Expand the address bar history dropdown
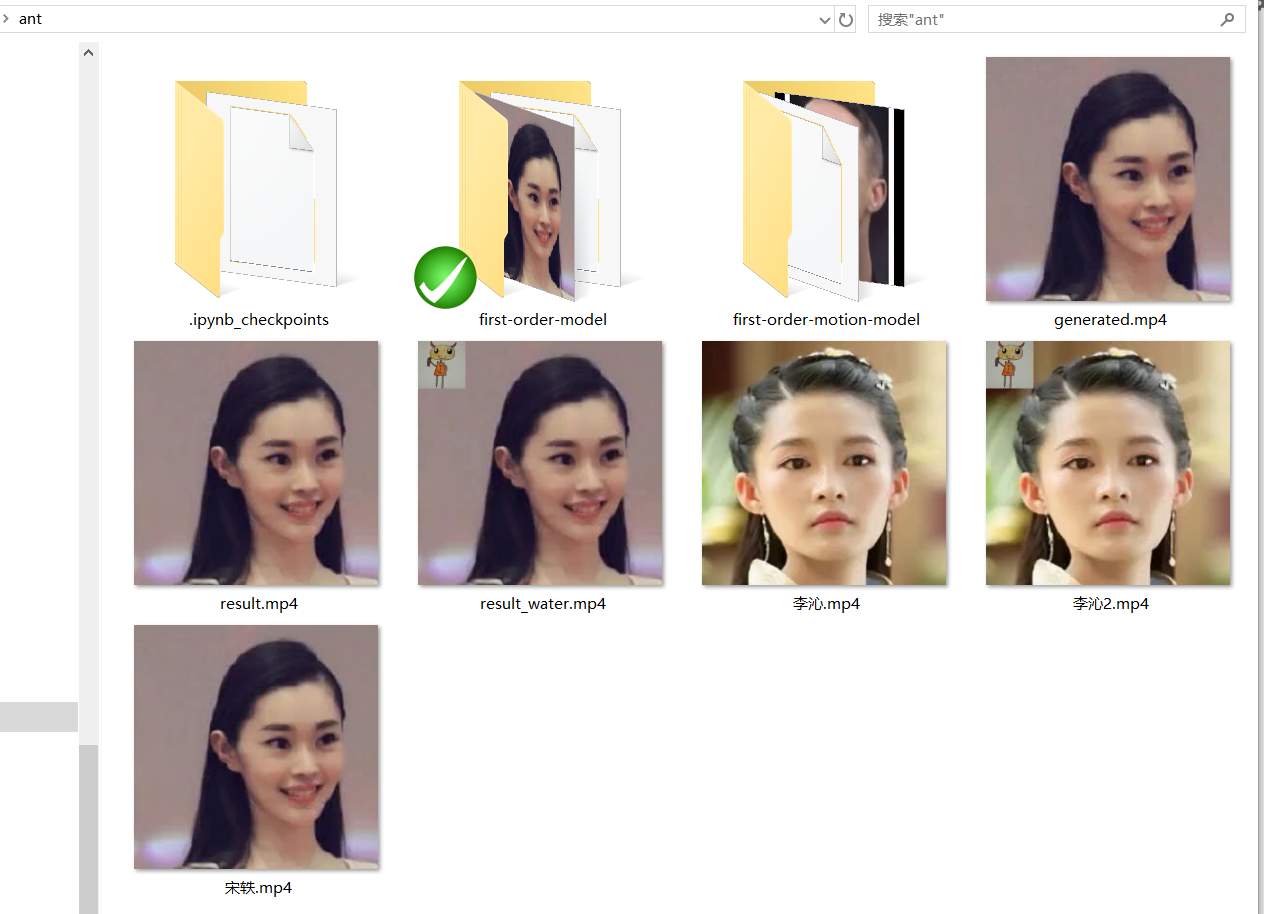Screen dimensions: 1264x914 point(824,19)
